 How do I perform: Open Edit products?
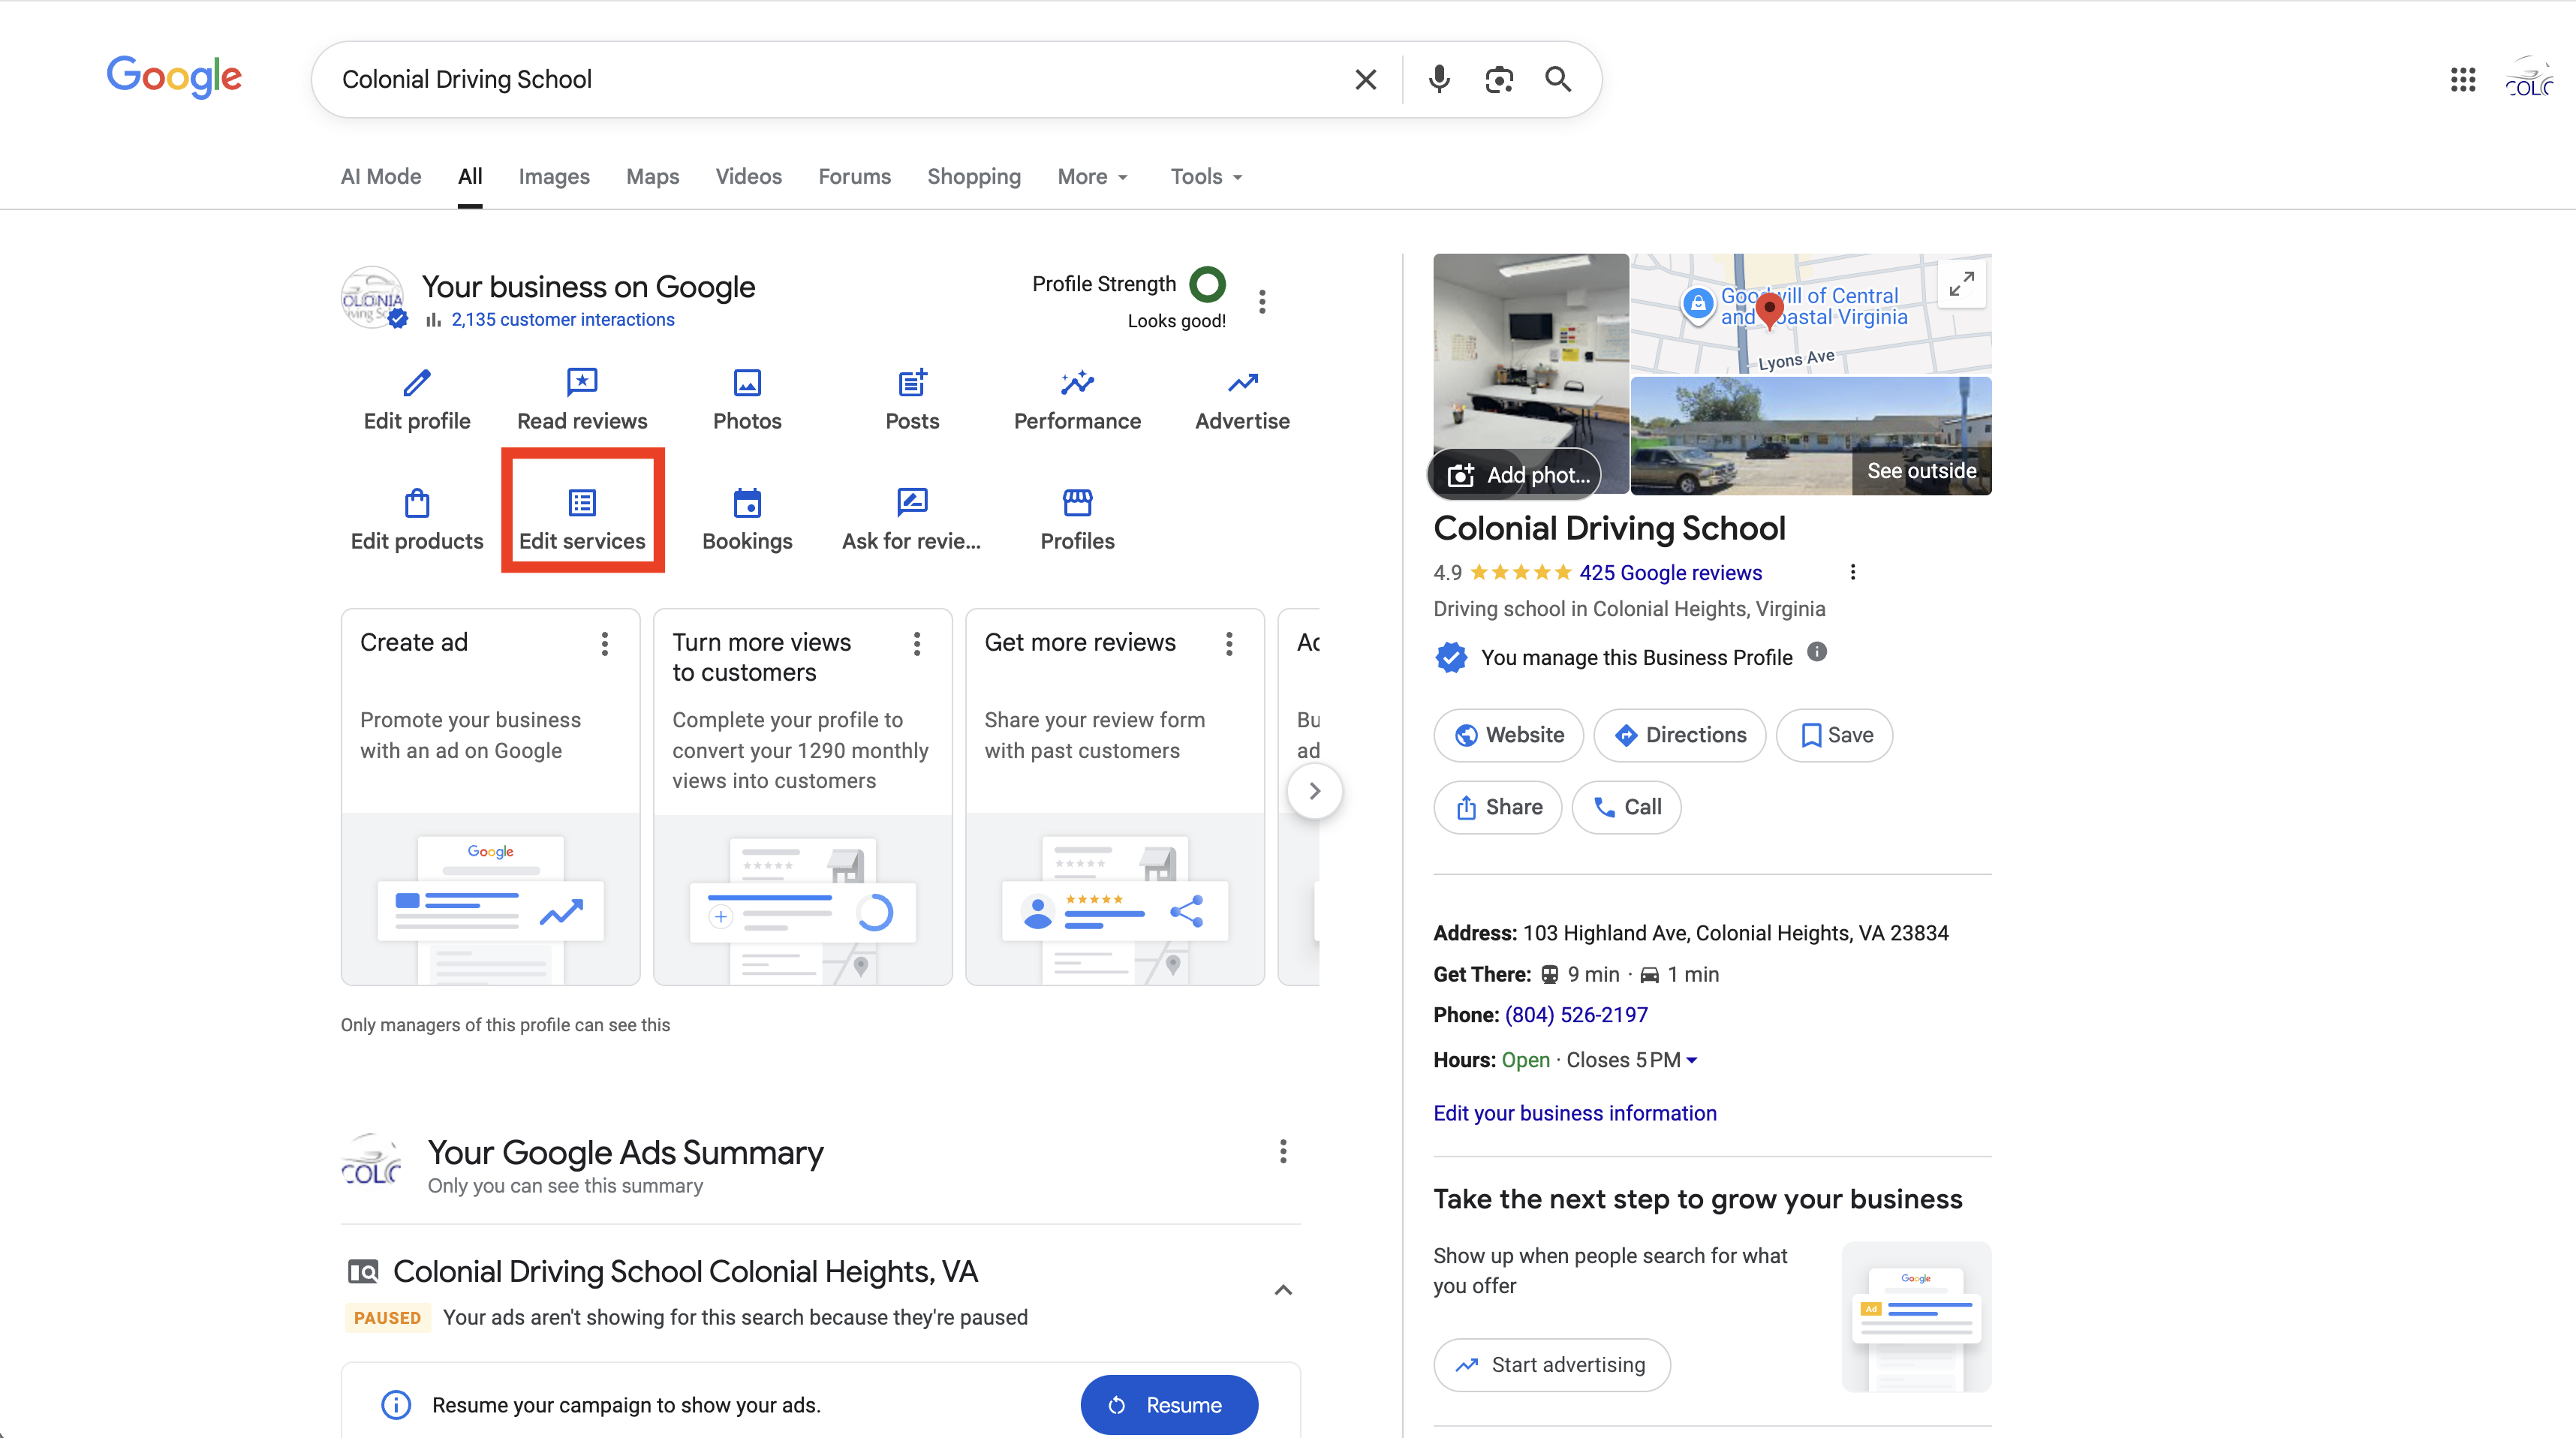tap(417, 520)
